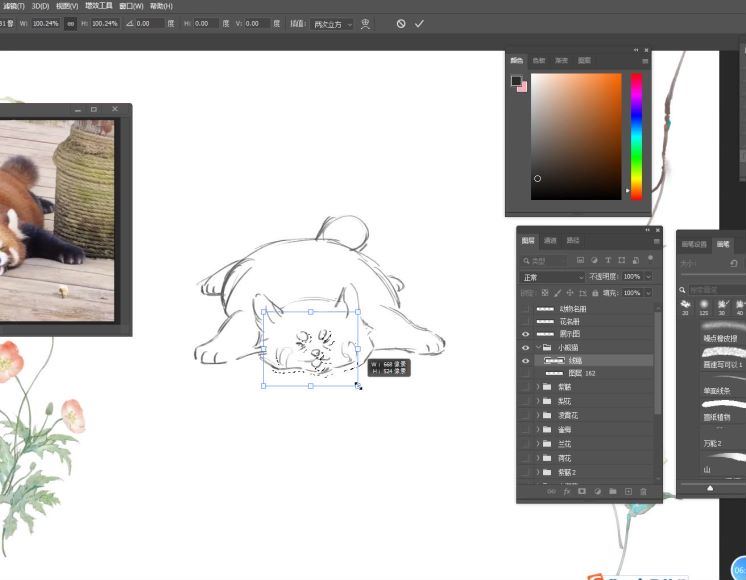This screenshot has height=580, width=746.
Task: Hide the 展示图 layer with its eye icon
Action: pyautogui.click(x=525, y=334)
